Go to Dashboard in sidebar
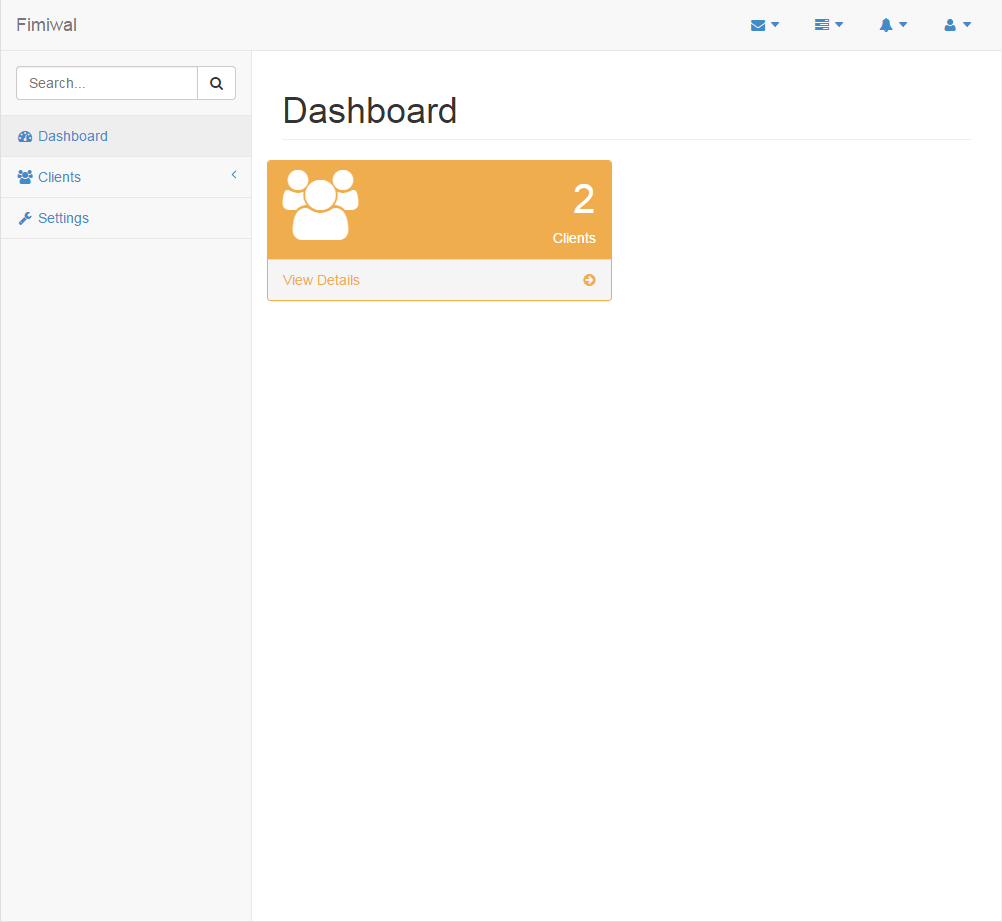The image size is (1002, 922). (126, 136)
